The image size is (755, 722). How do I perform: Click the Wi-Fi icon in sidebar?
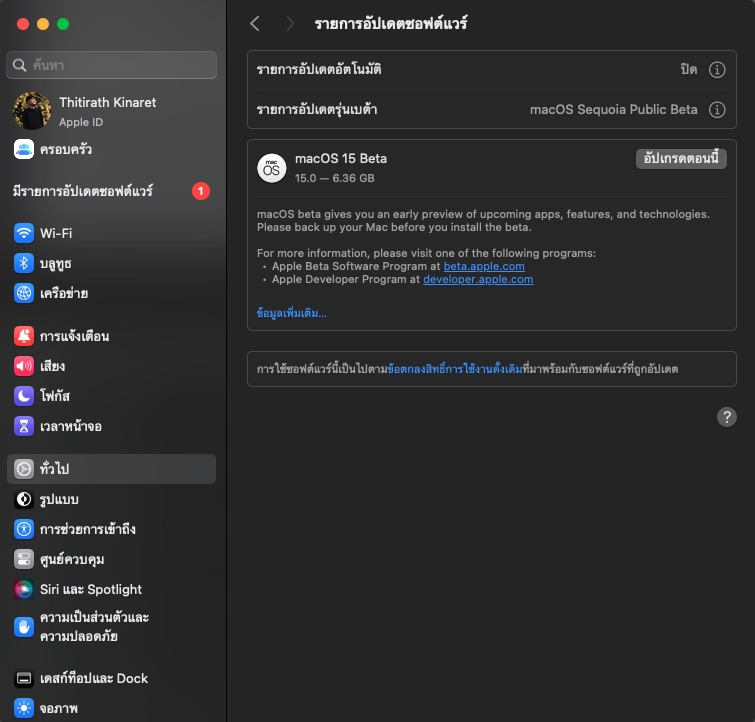24,233
